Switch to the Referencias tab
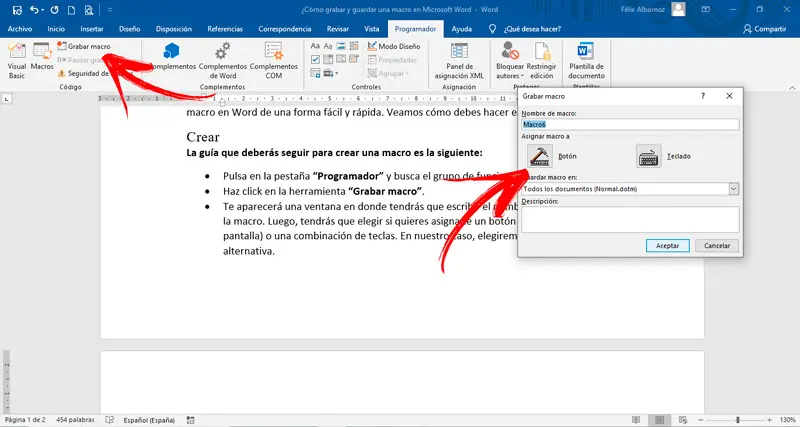 click(225, 29)
